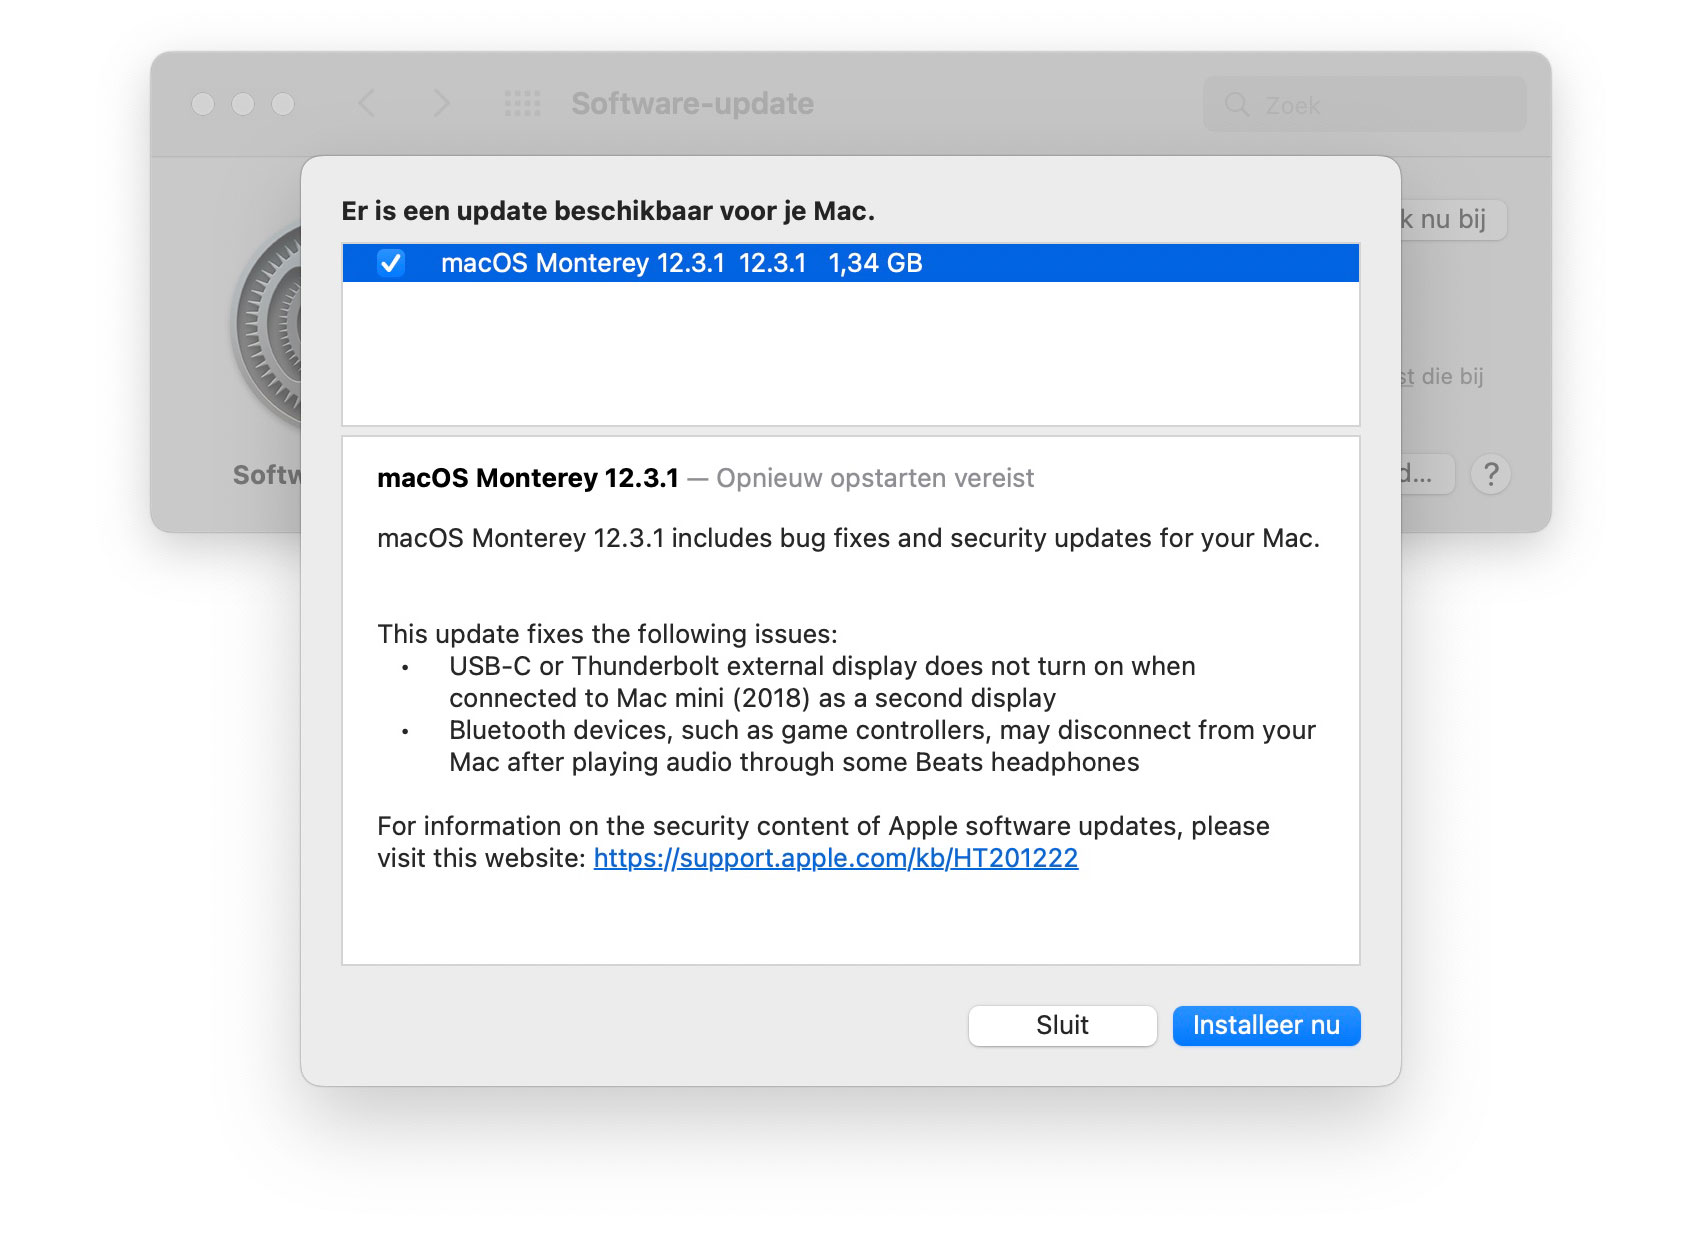Click the red close window button
Viewport: 1701px width, 1234px height.
(x=203, y=104)
